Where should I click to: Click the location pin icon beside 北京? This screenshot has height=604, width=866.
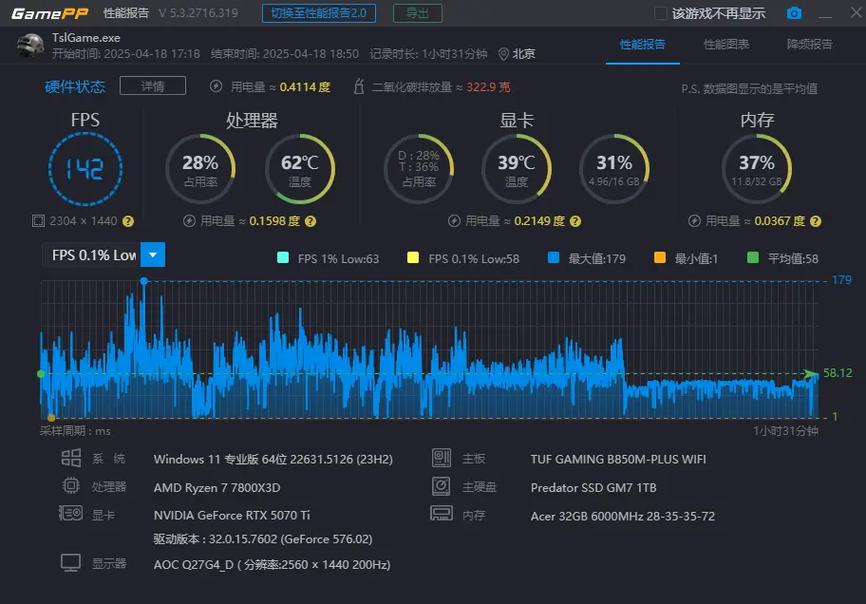(503, 54)
